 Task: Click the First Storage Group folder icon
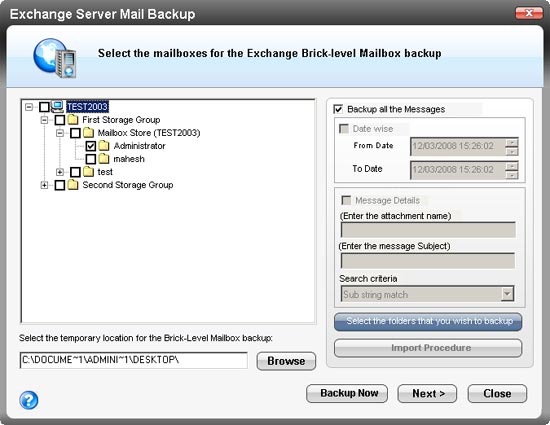pos(73,120)
